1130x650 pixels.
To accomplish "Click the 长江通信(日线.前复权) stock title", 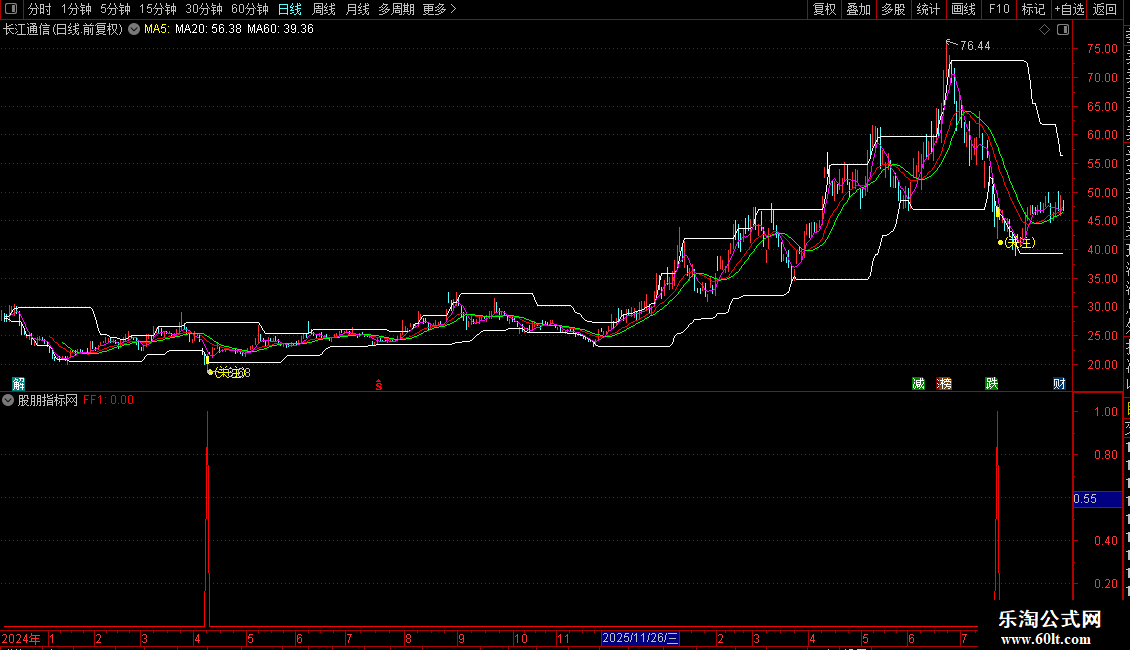I will point(63,30).
